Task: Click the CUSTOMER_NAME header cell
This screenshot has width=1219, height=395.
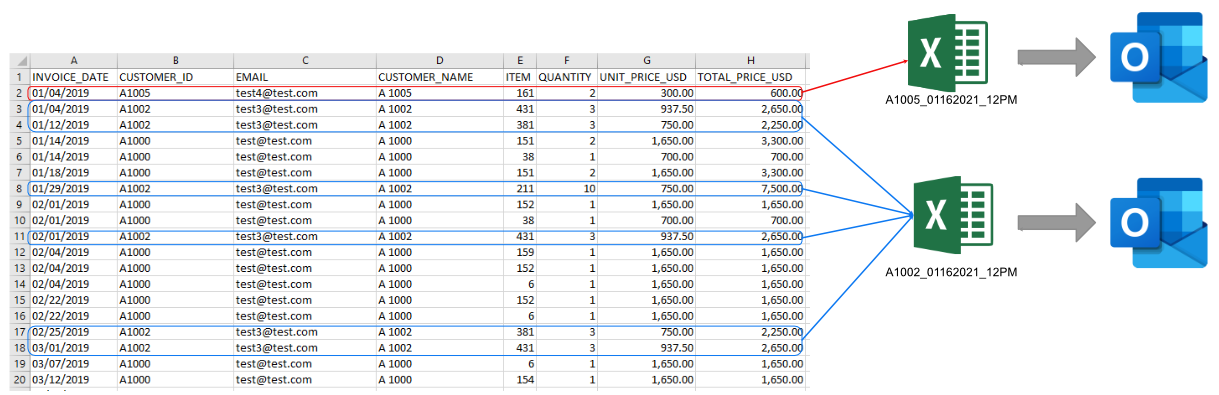Action: (439, 76)
